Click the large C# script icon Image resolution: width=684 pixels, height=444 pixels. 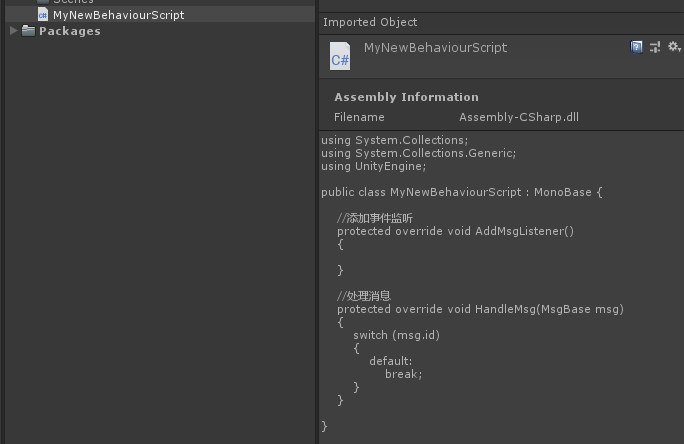pyautogui.click(x=340, y=56)
